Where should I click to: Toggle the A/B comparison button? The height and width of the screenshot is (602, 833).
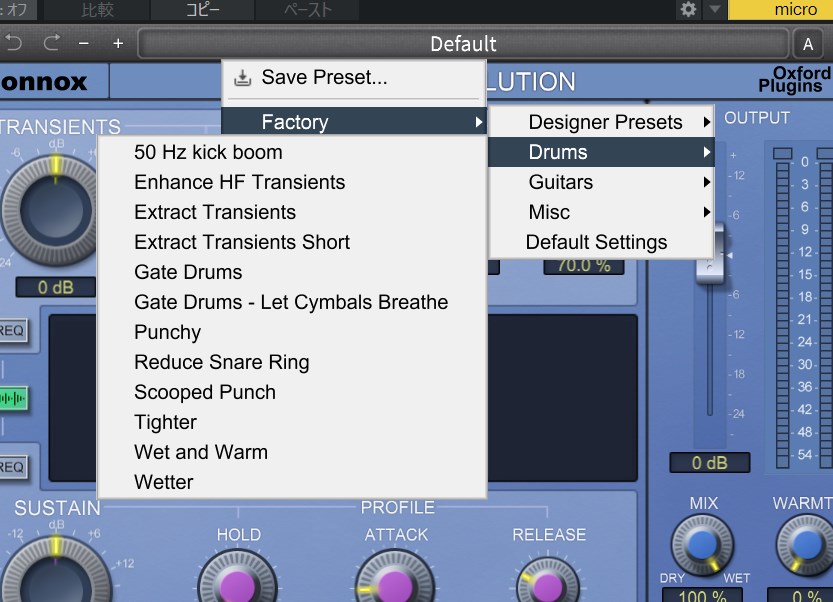(808, 44)
